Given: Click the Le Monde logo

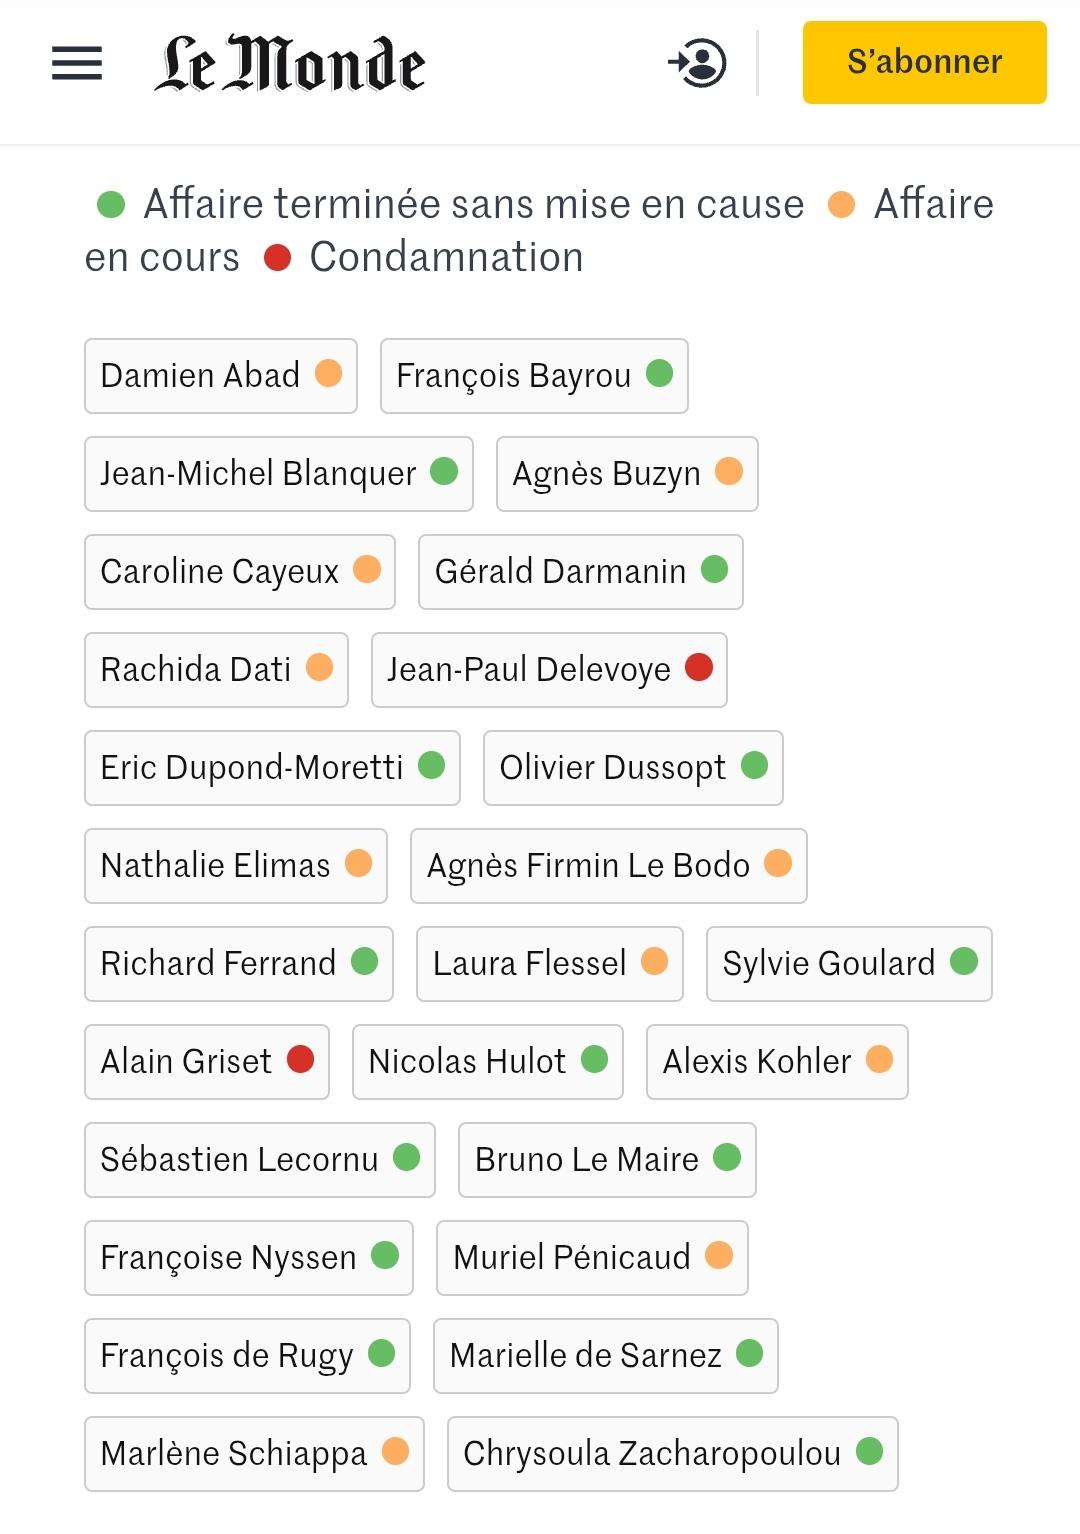Looking at the screenshot, I should coord(290,63).
